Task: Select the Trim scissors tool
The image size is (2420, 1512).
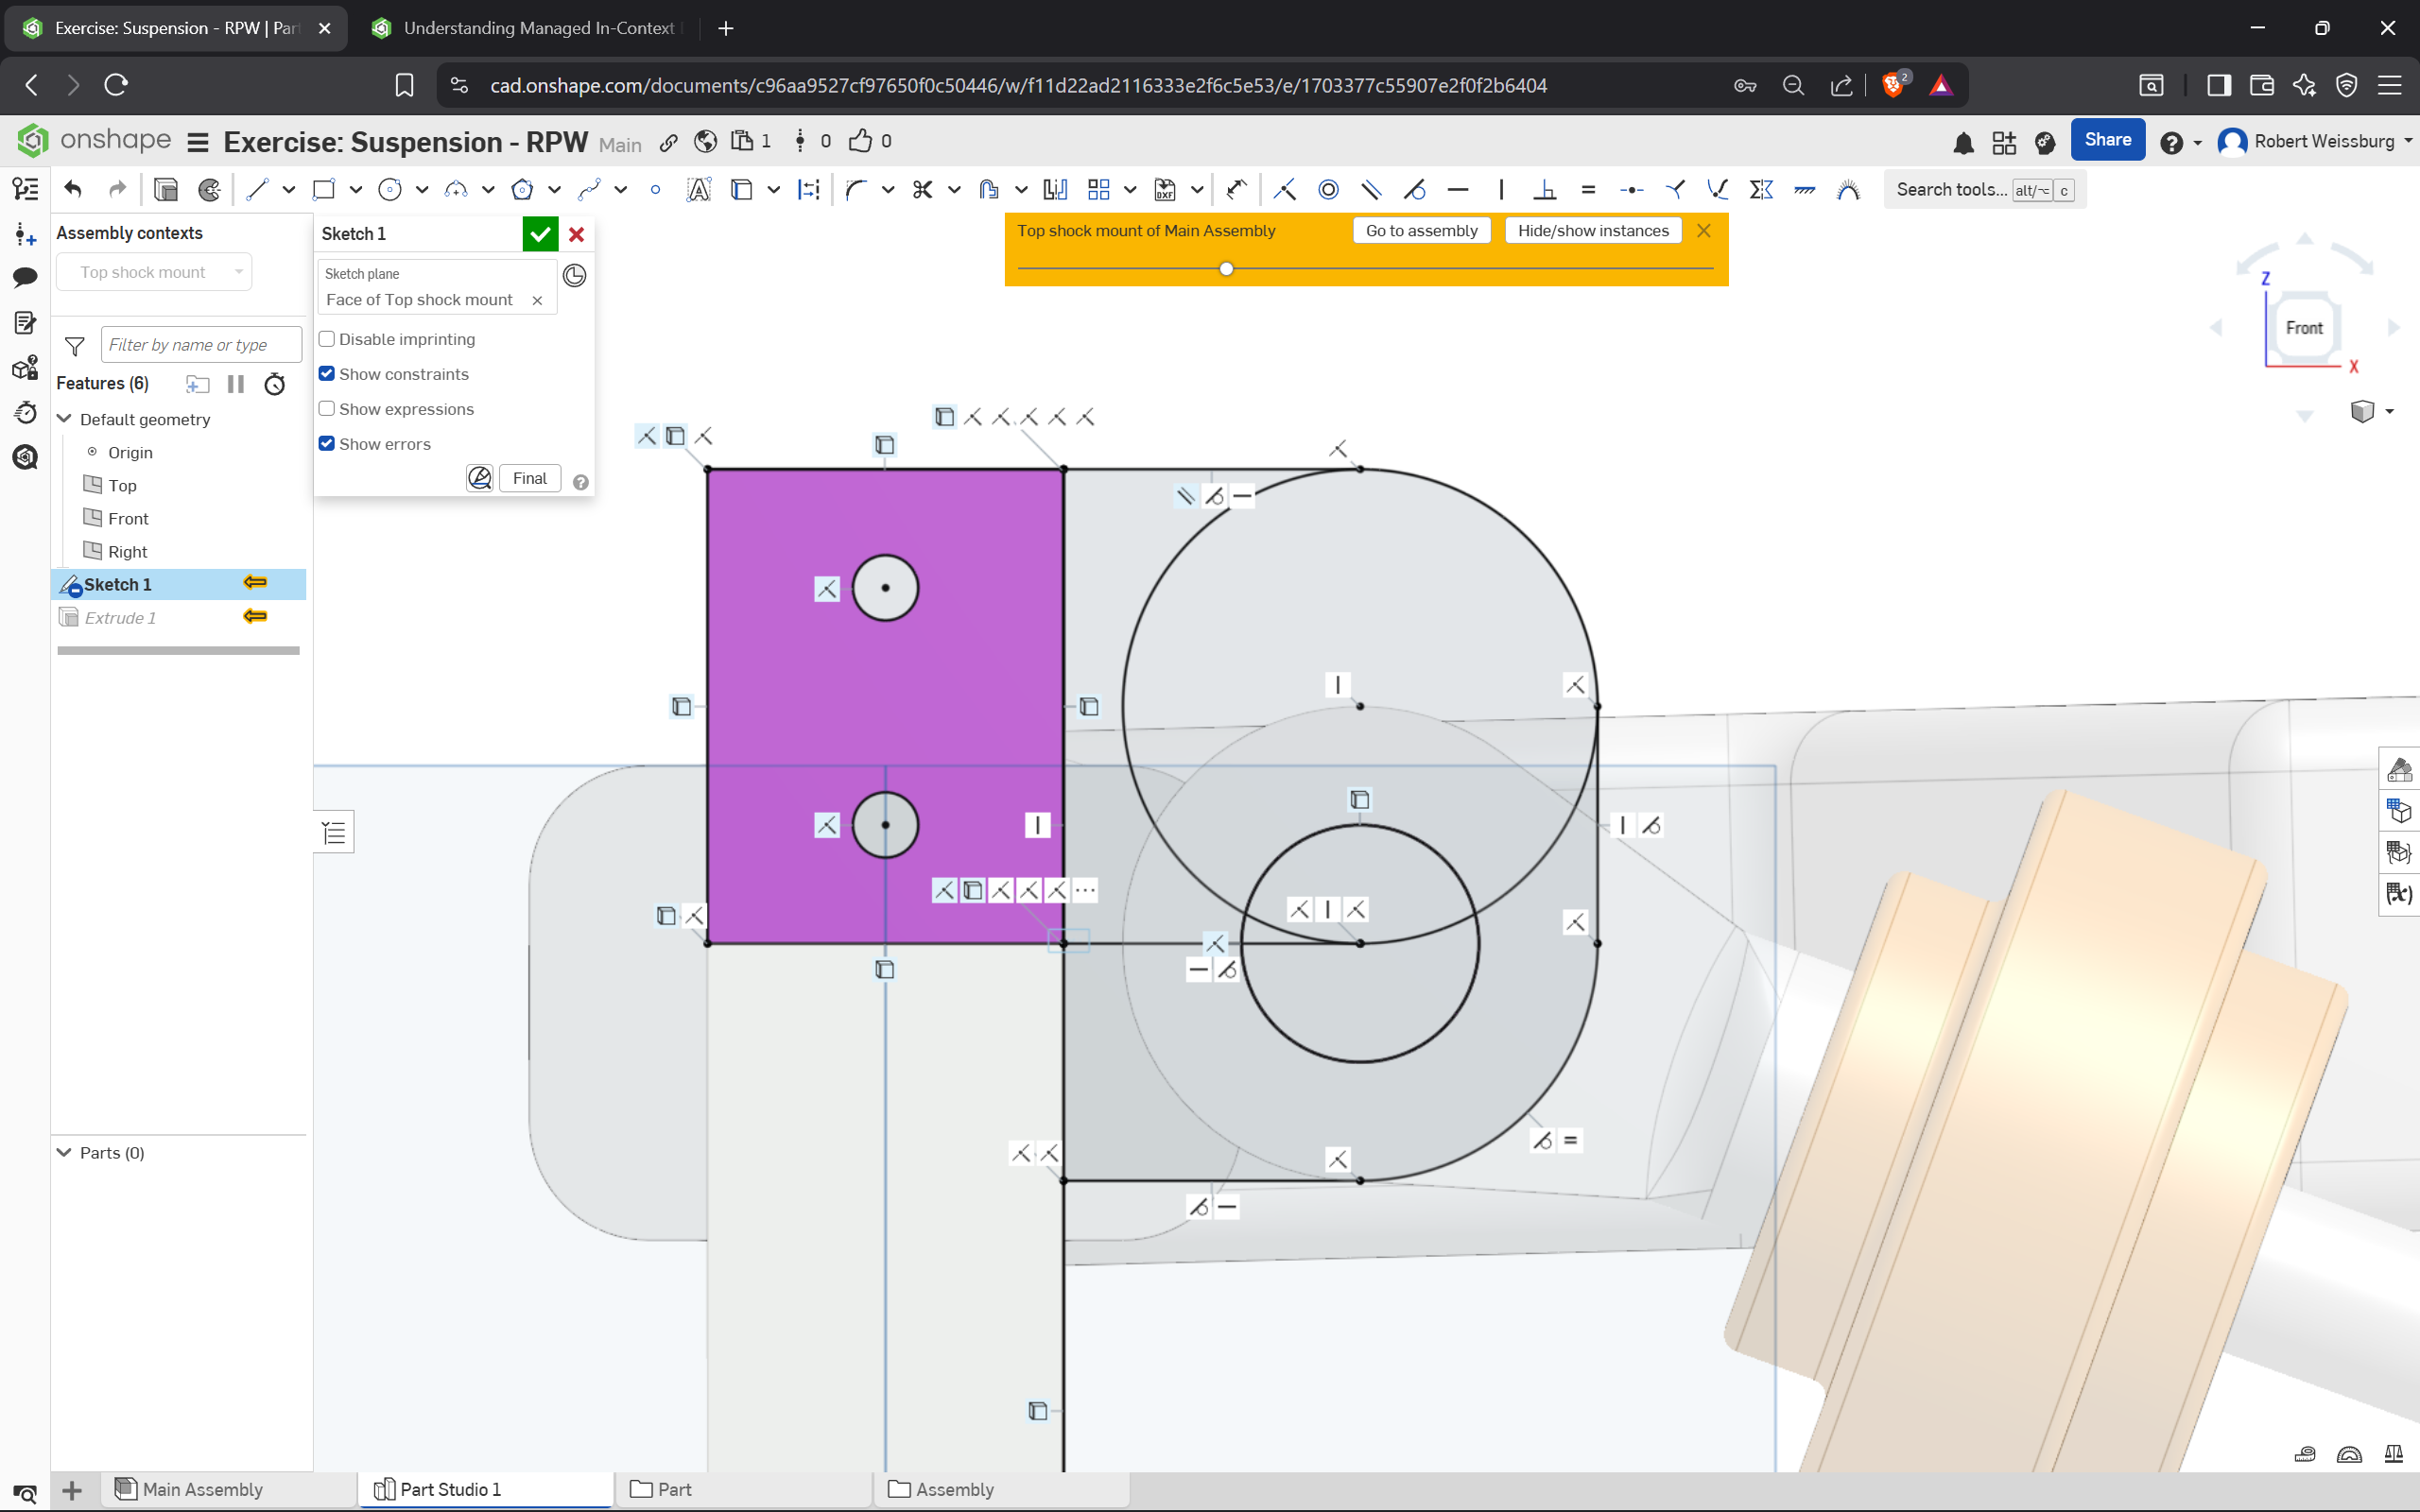Action: [922, 190]
